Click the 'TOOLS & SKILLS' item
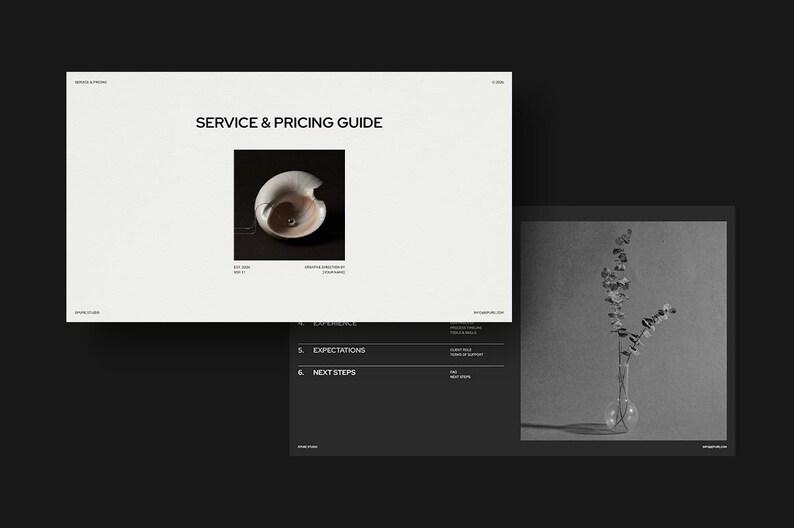The height and width of the screenshot is (528, 794). click(463, 333)
